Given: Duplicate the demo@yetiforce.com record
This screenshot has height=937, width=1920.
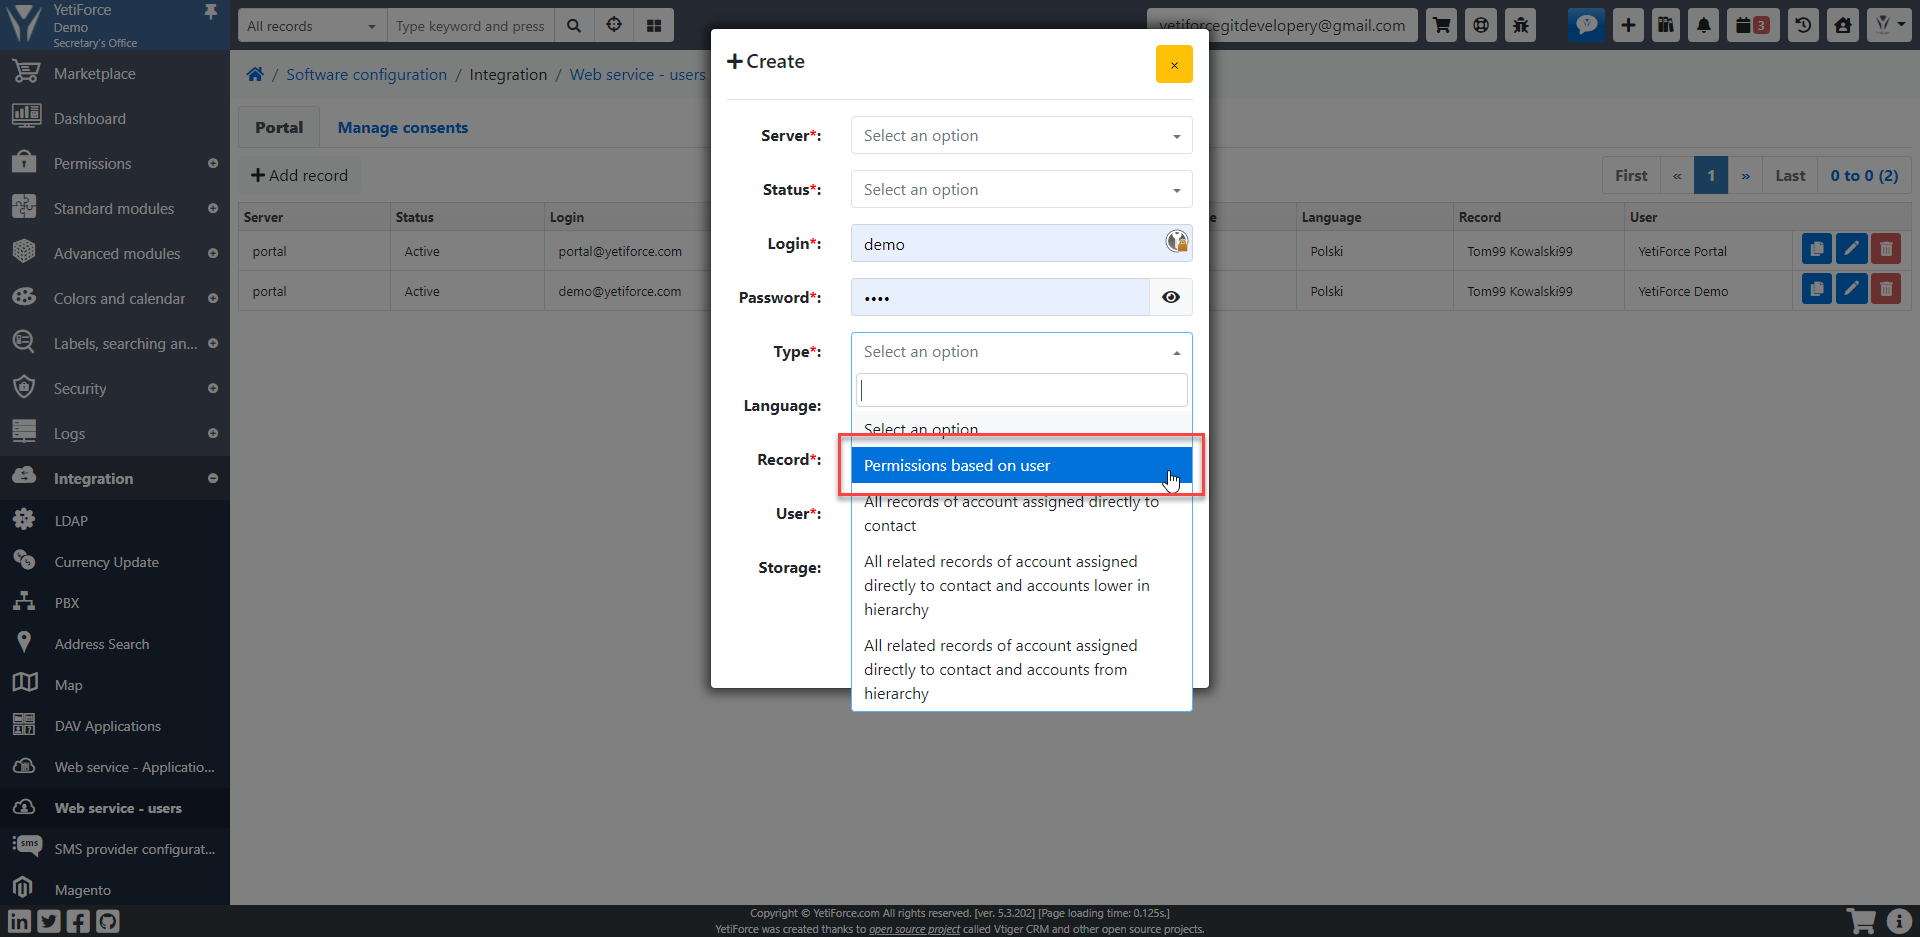Looking at the screenshot, I should coord(1816,290).
